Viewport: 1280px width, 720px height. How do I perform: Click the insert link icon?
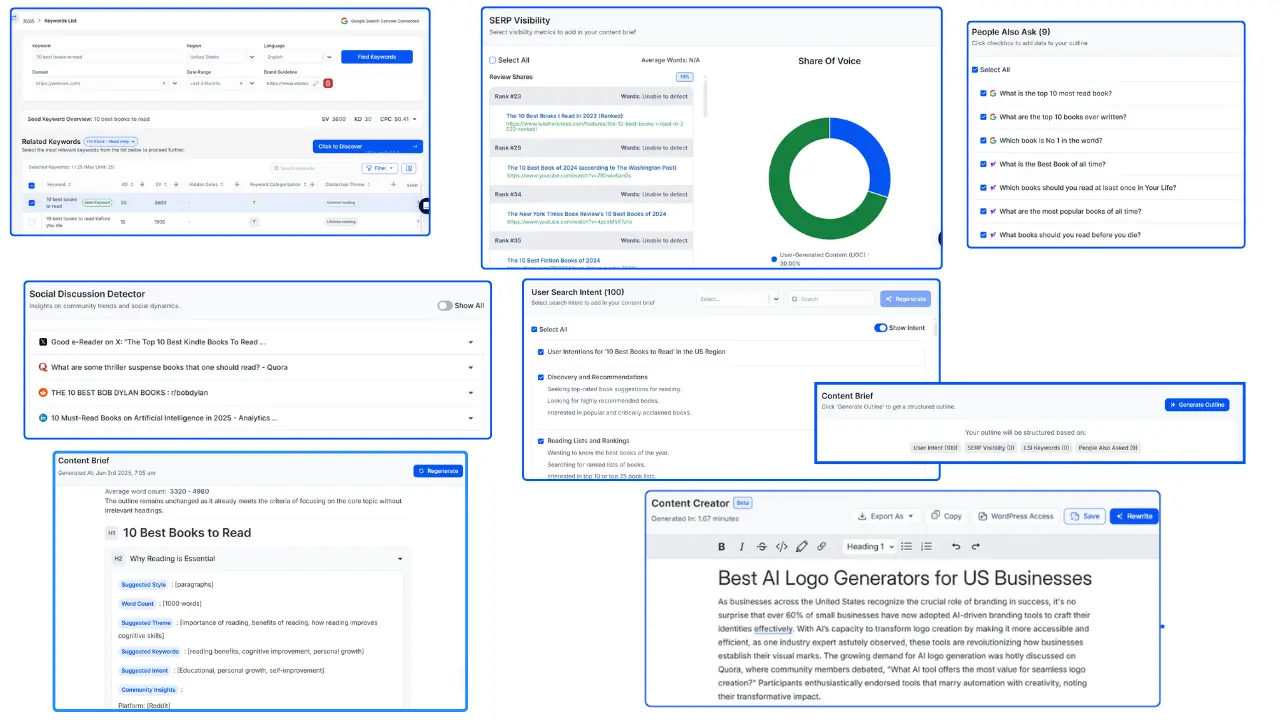tap(822, 546)
